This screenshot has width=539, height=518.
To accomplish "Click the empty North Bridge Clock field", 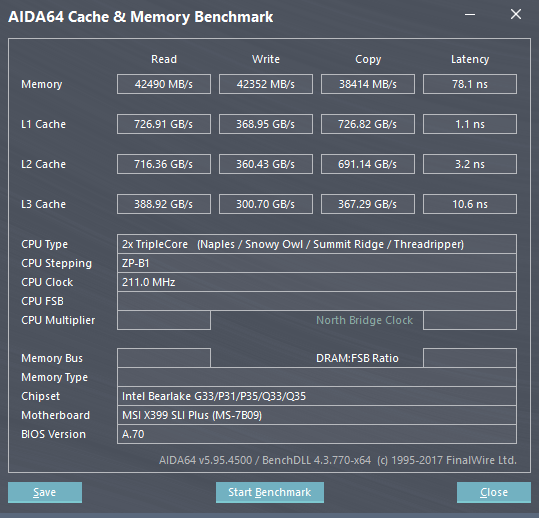I will [x=470, y=320].
